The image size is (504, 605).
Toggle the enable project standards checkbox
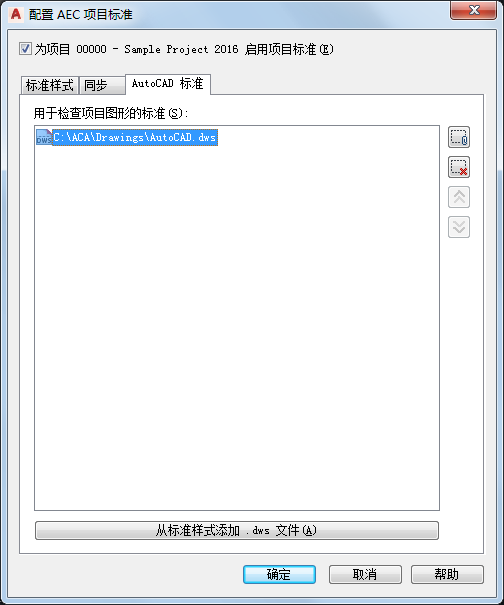[25, 49]
